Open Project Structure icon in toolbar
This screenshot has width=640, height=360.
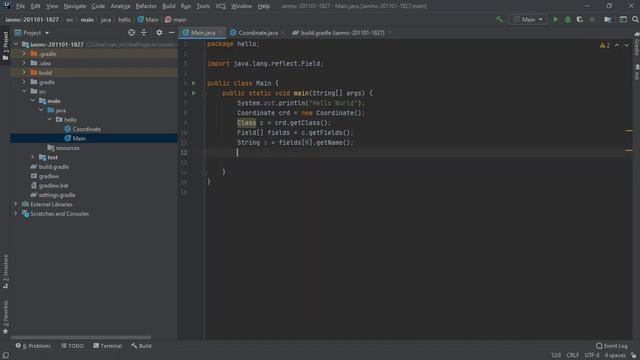(x=608, y=19)
